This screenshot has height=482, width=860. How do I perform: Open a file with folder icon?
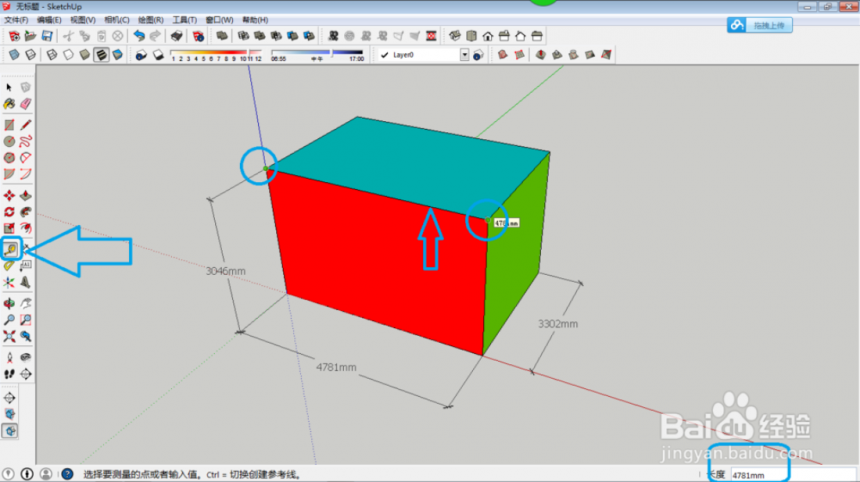[x=31, y=36]
